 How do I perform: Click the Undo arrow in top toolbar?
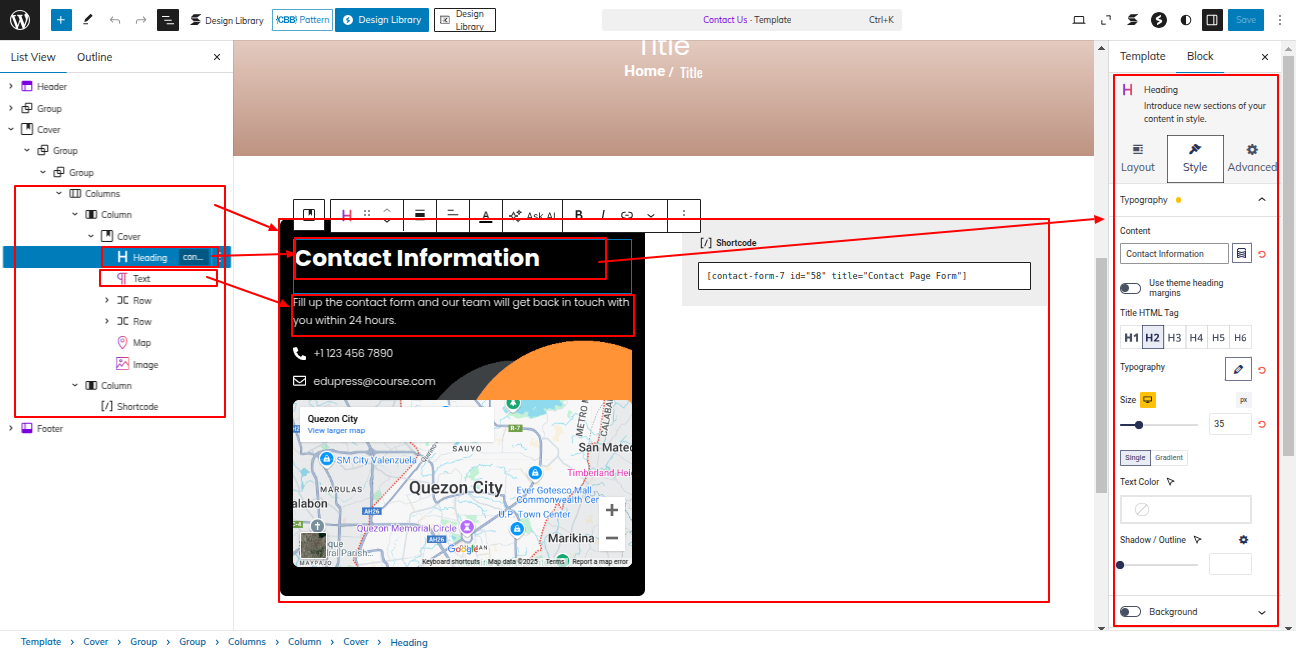tap(114, 20)
